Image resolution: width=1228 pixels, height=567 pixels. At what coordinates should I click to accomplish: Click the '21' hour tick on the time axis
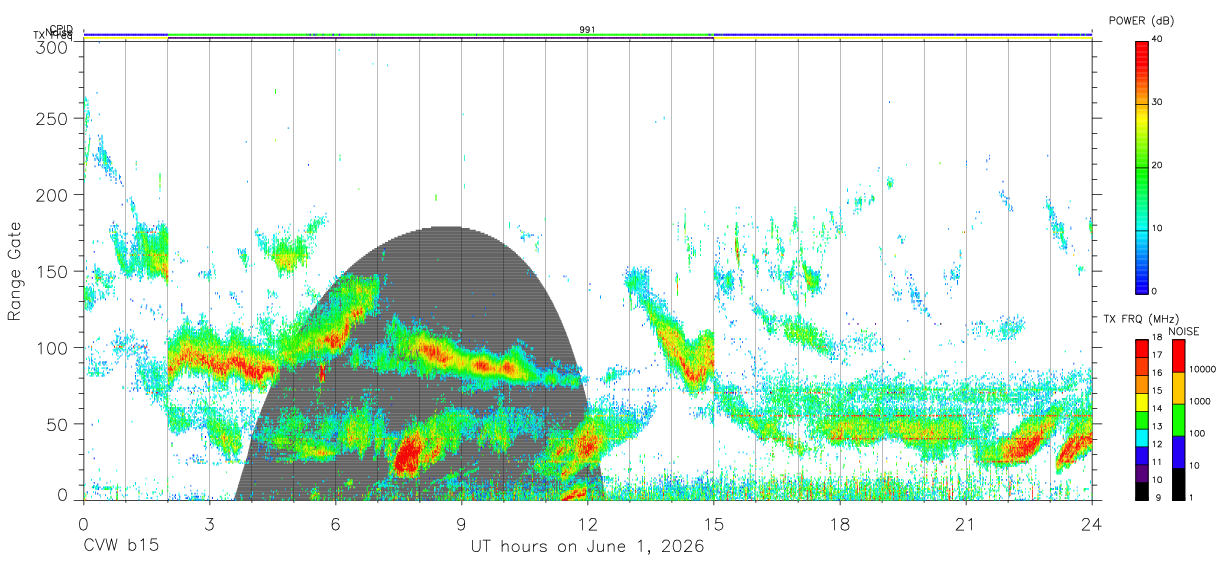click(x=965, y=523)
